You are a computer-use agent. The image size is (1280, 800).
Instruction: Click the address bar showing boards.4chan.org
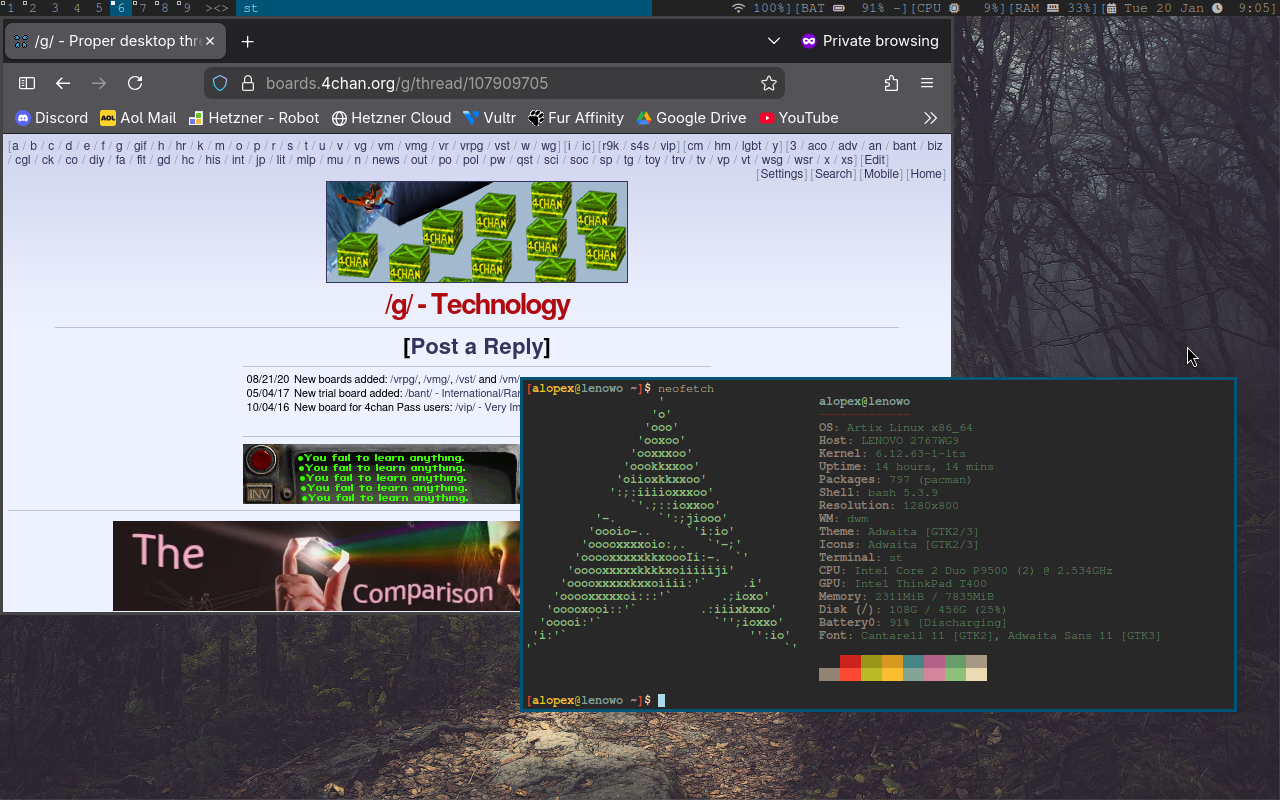point(494,84)
